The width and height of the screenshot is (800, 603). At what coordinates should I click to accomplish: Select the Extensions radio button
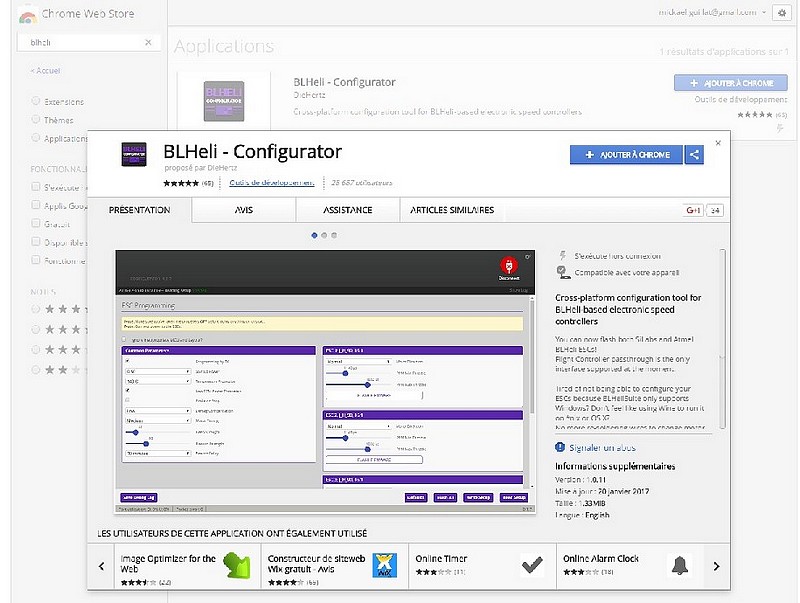tap(36, 101)
